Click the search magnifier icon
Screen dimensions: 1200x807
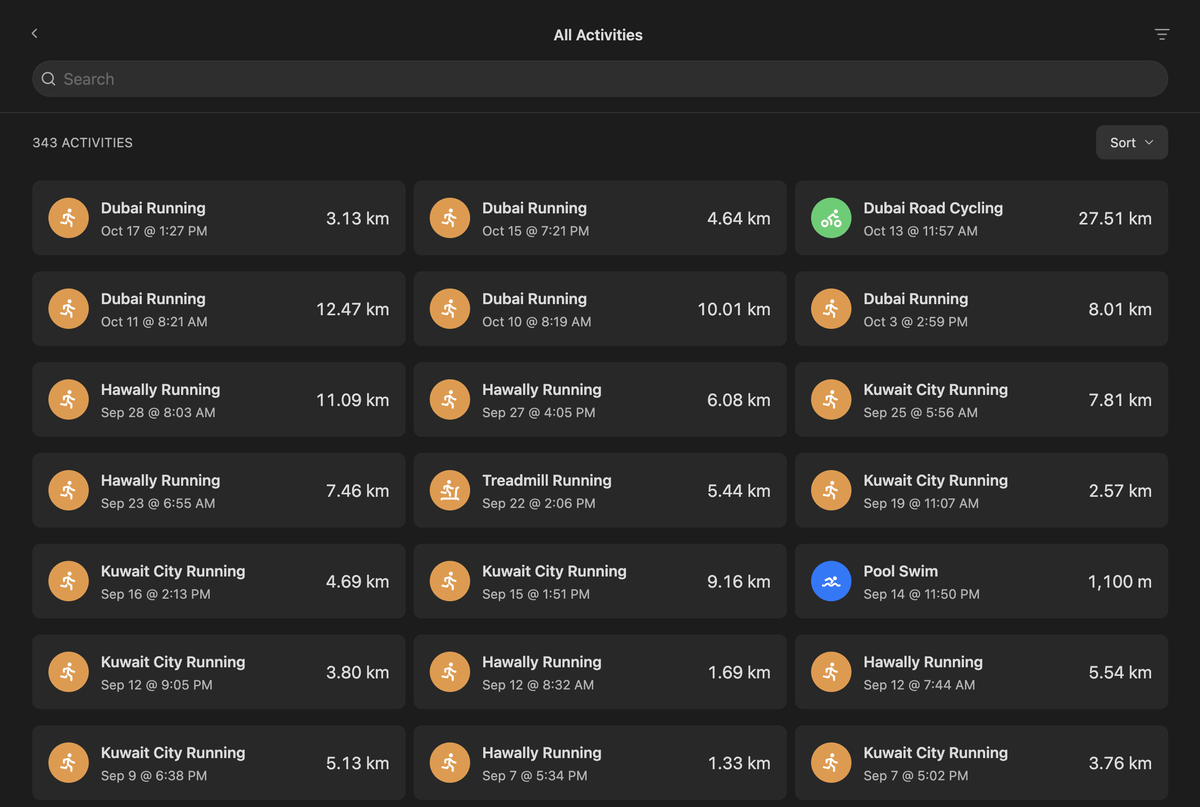pos(48,79)
